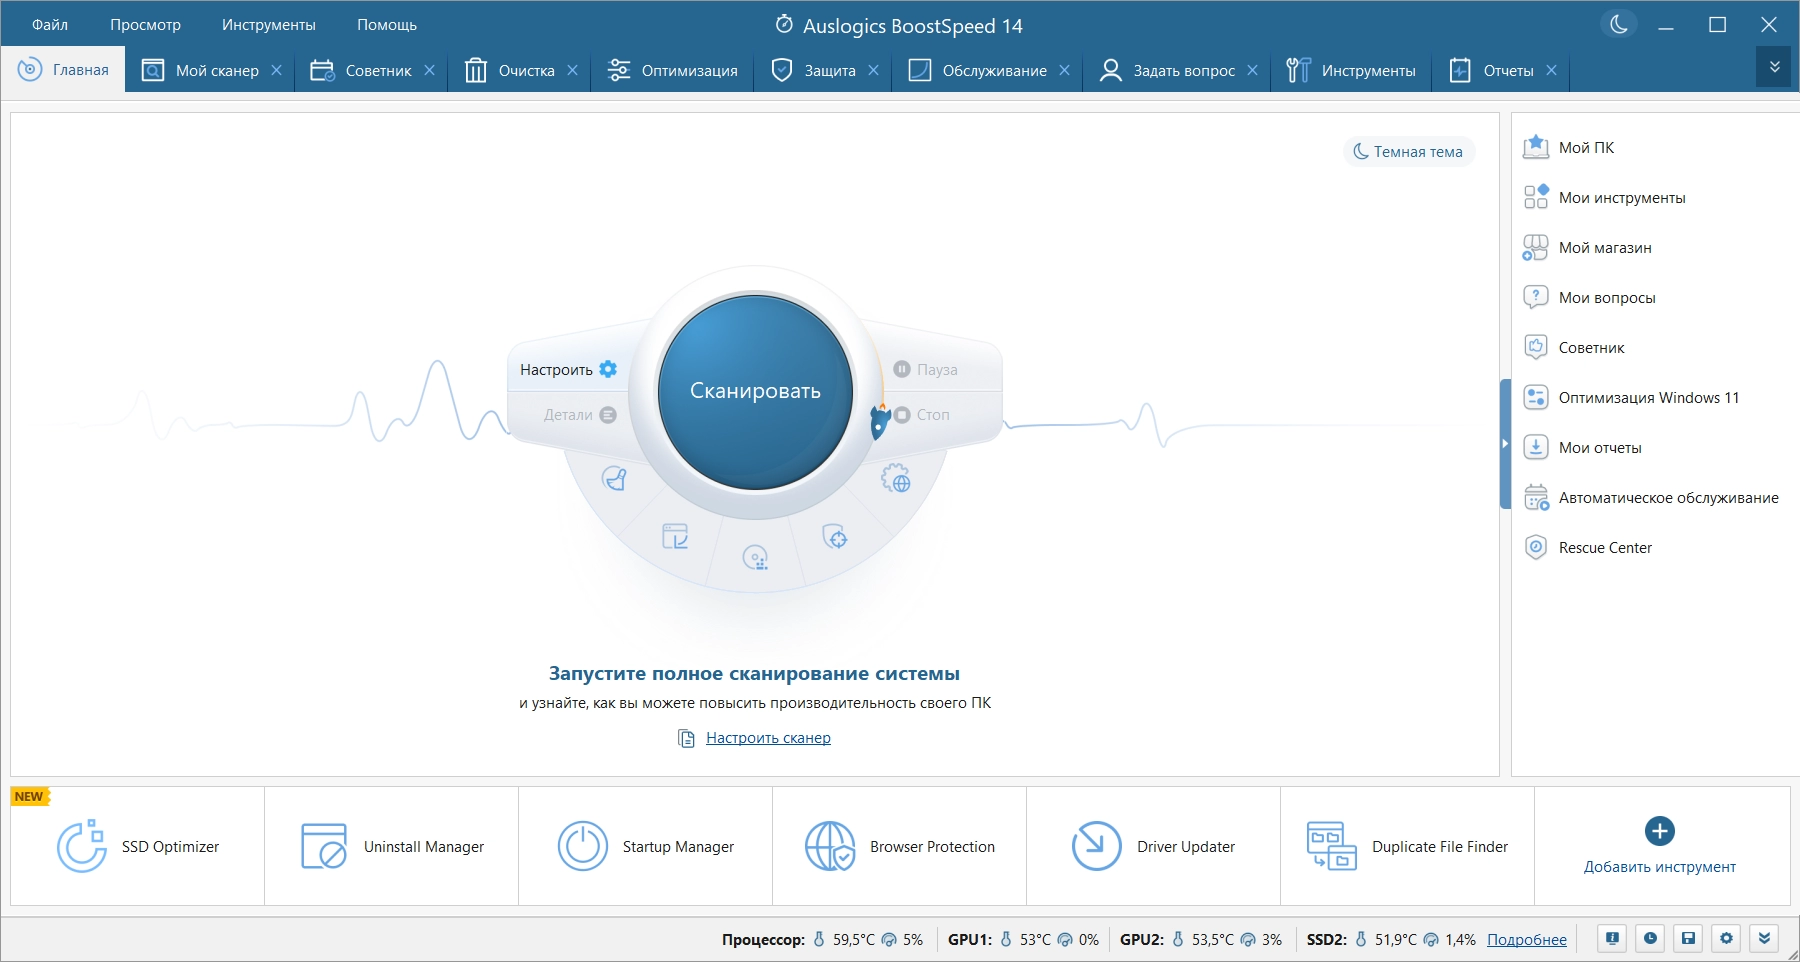Click the Процессор temperature reading 59,5°C
1800x962 pixels.
click(x=853, y=940)
